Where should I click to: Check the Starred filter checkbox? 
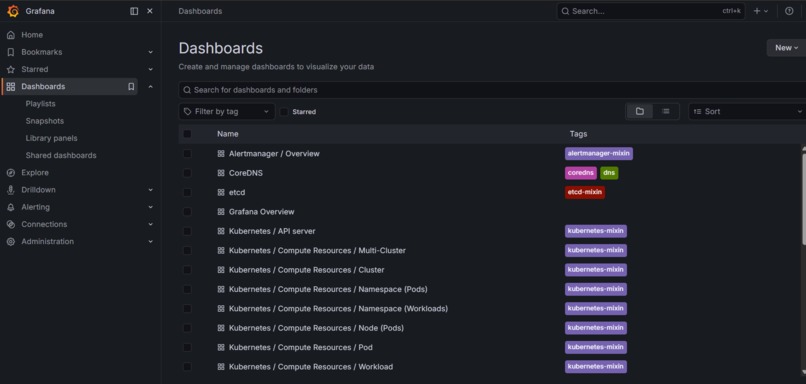click(284, 112)
